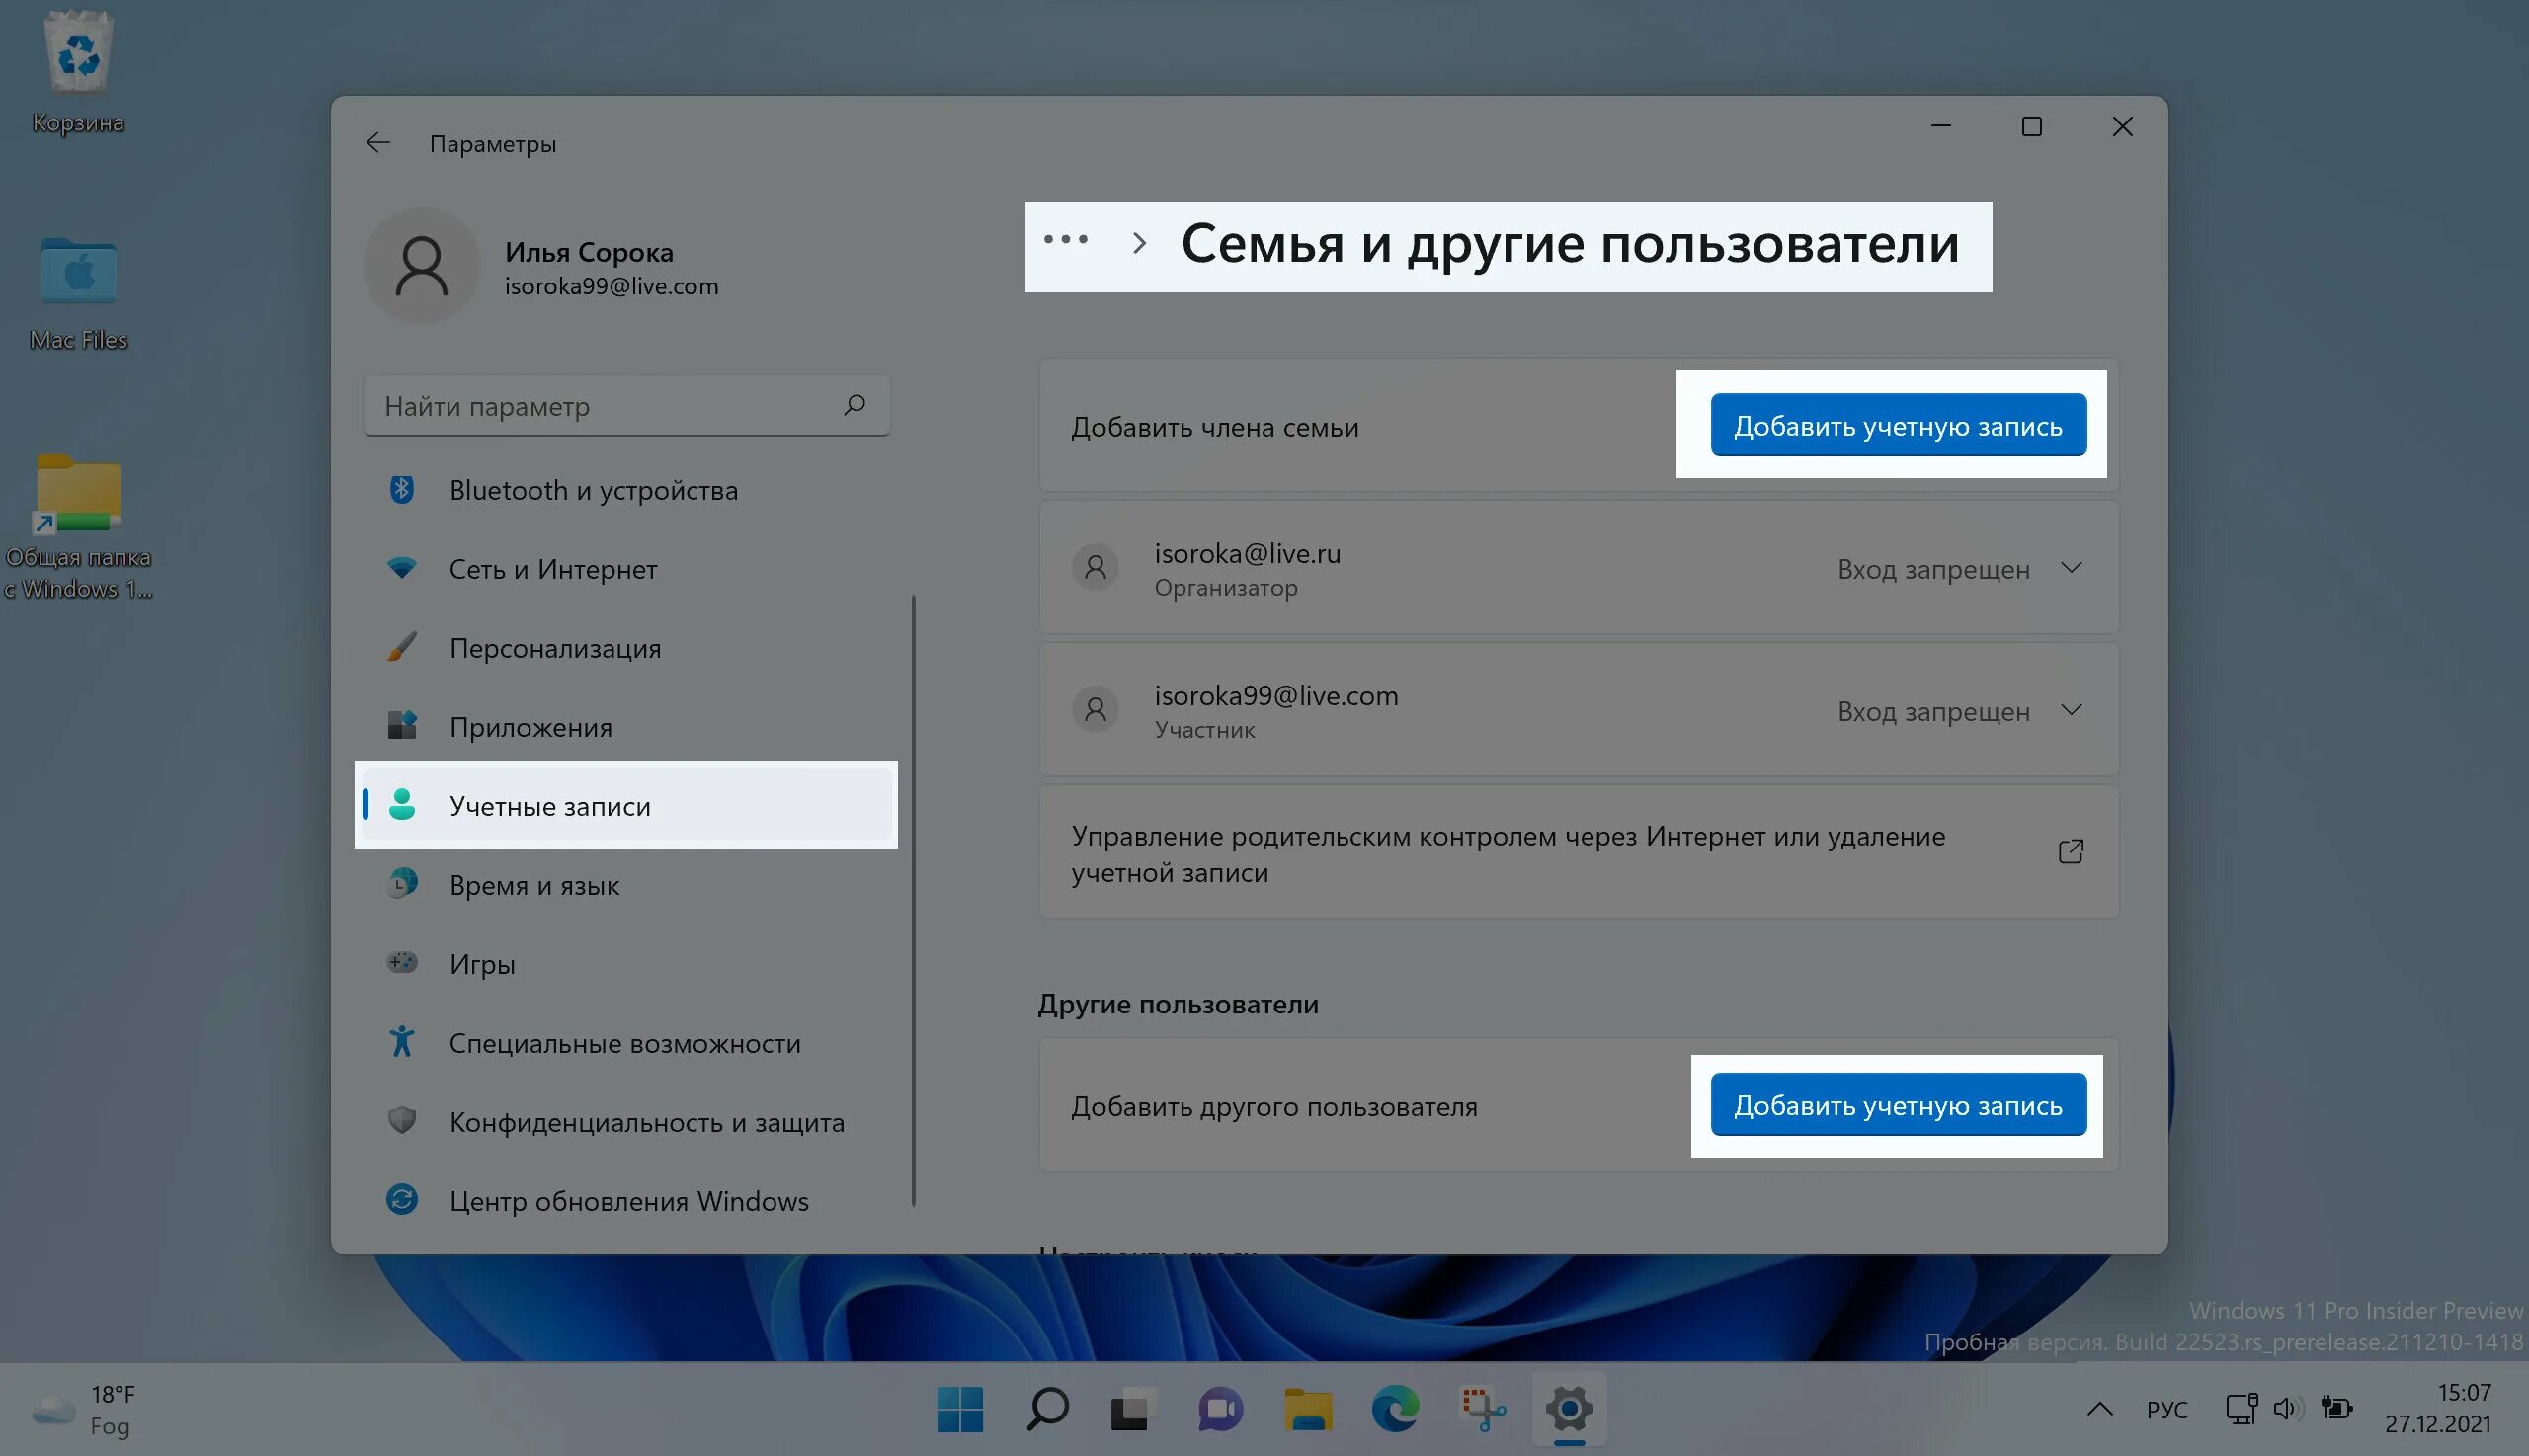The width and height of the screenshot is (2529, 1456).
Task: Click the Добавить члена семьи label
Action: [x=1215, y=427]
